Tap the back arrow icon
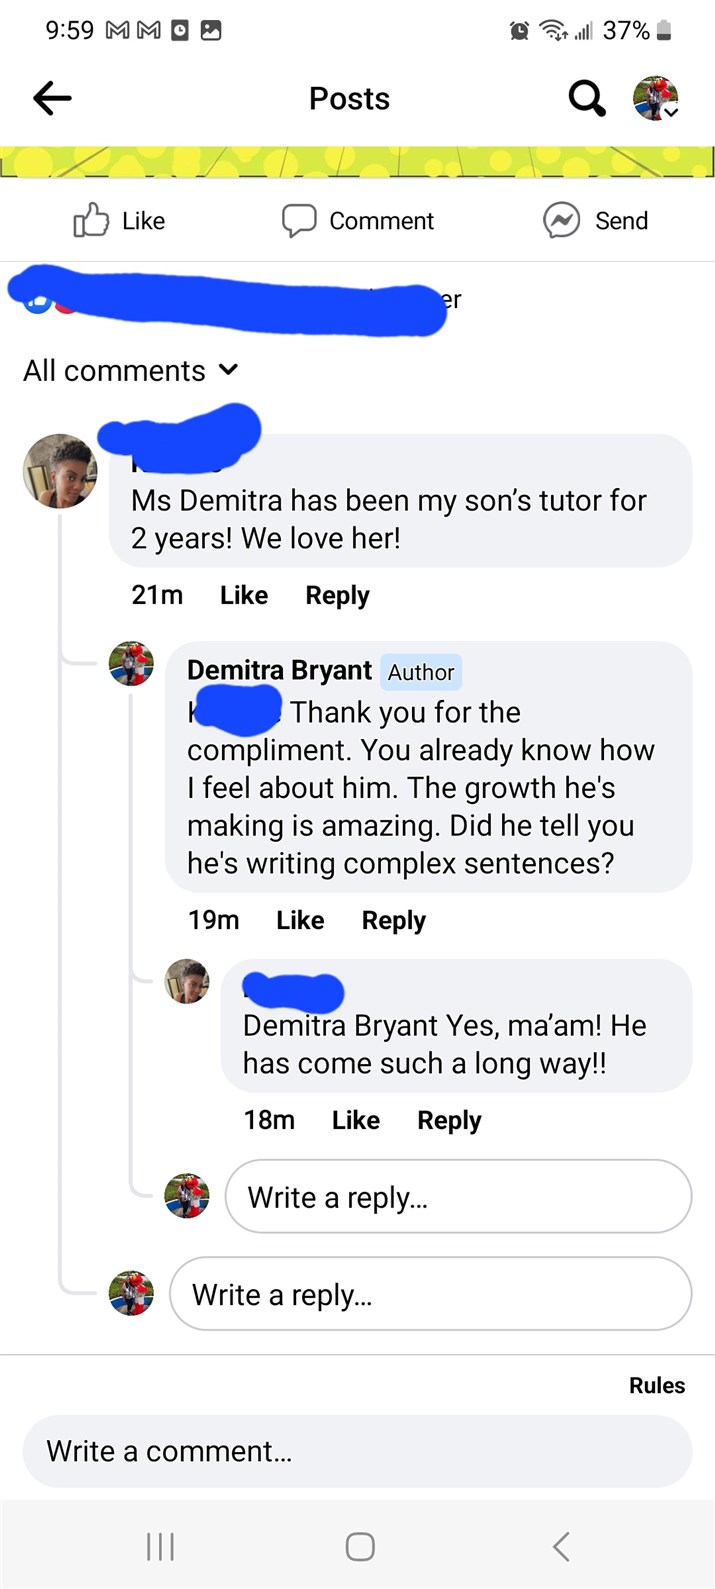This screenshot has height=1589, width=715. [x=52, y=98]
